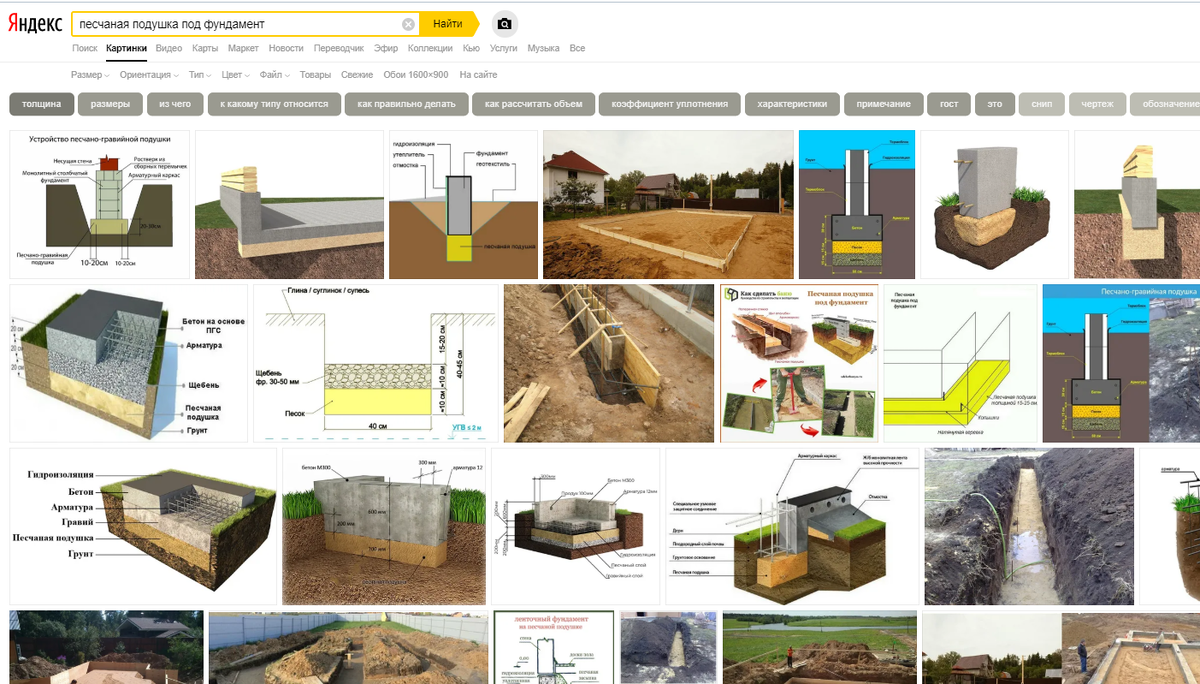The image size is (1200, 684).
Task: Clear the search query with the X icon
Action: coord(408,24)
